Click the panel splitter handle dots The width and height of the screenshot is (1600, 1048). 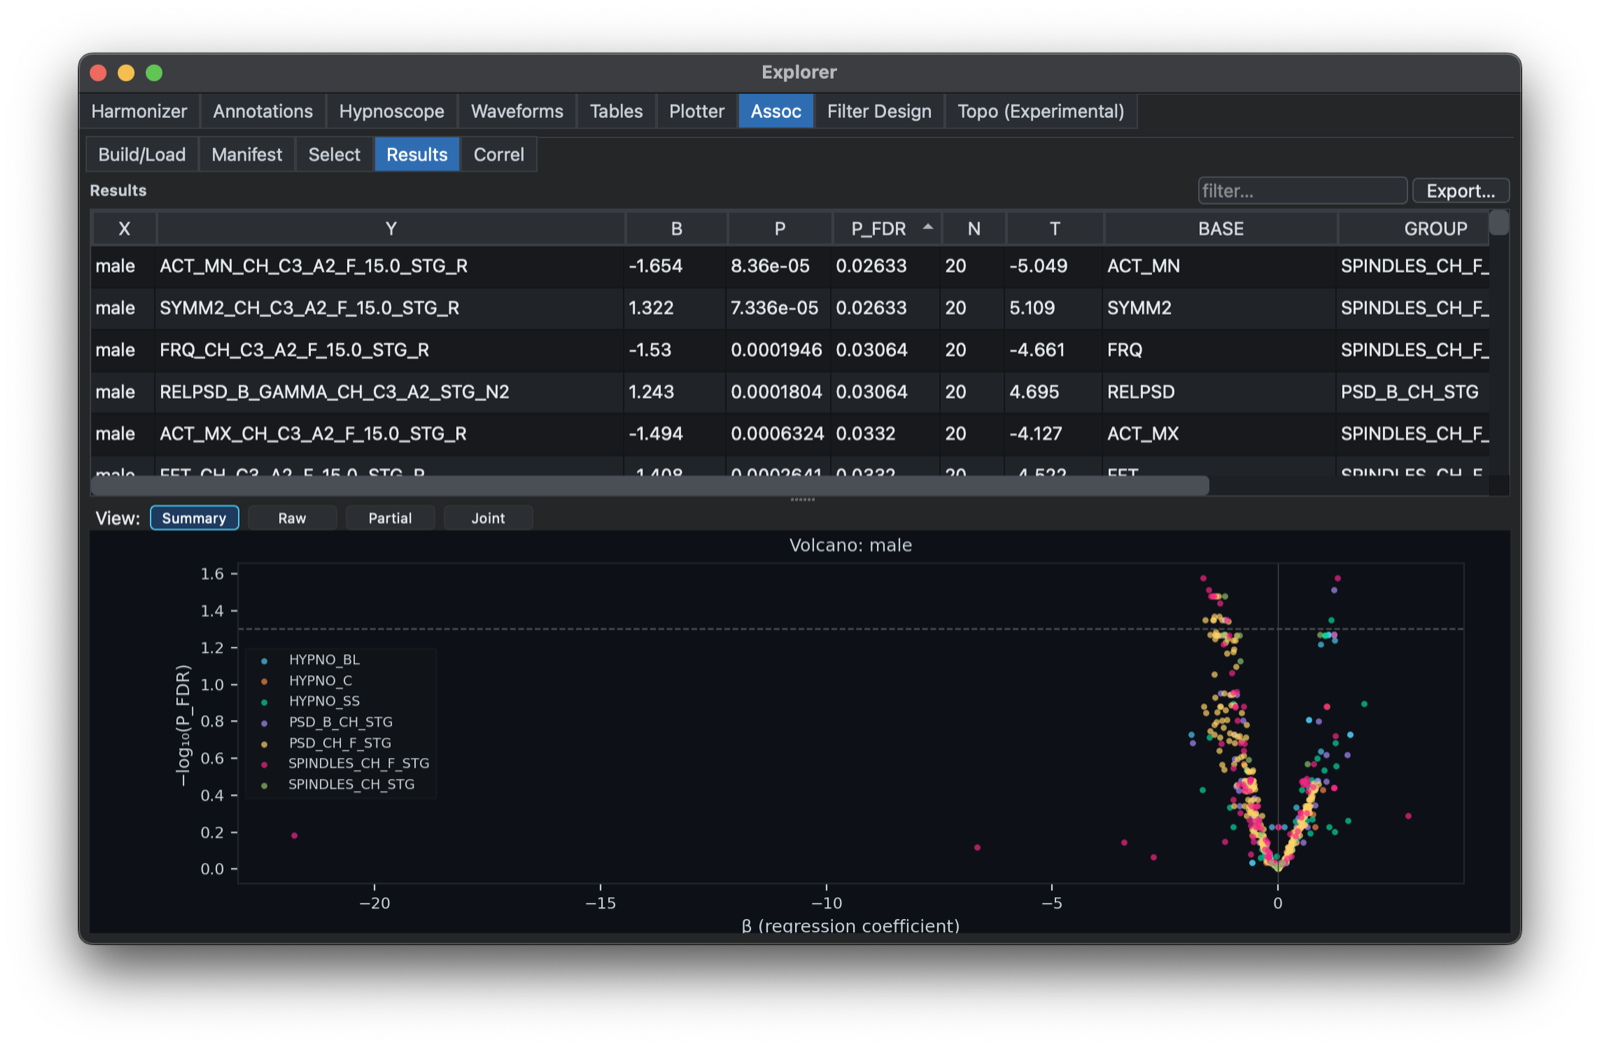802,499
